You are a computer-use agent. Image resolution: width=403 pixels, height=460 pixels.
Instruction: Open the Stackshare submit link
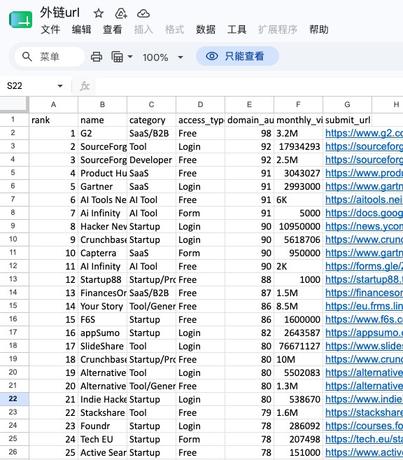[364, 413]
